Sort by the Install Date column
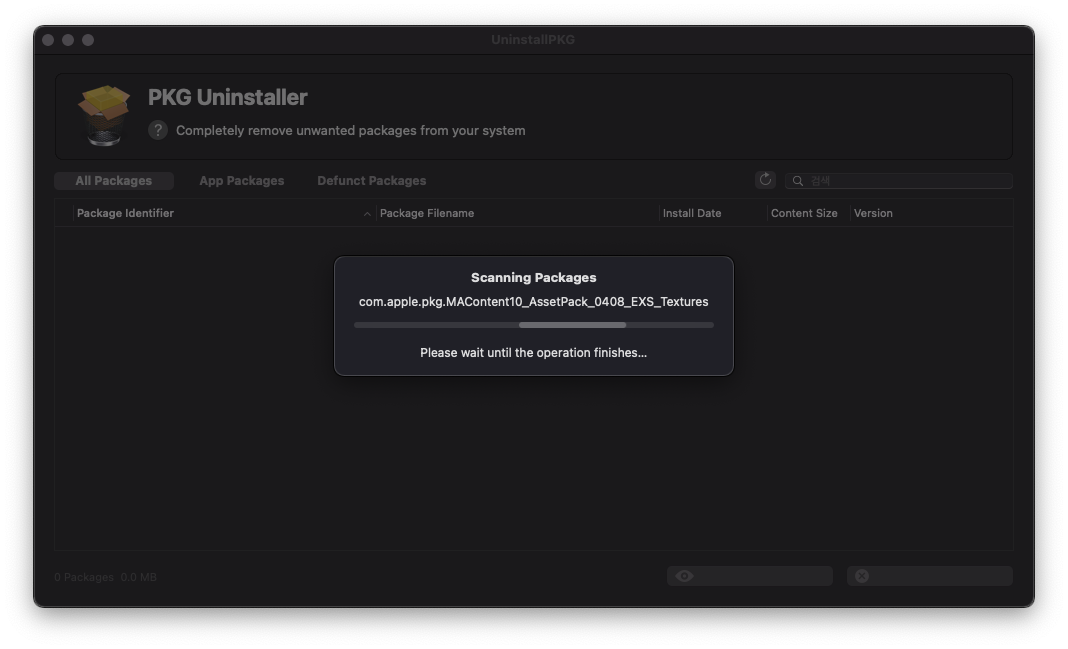Viewport: 1068px width, 649px height. [x=692, y=213]
